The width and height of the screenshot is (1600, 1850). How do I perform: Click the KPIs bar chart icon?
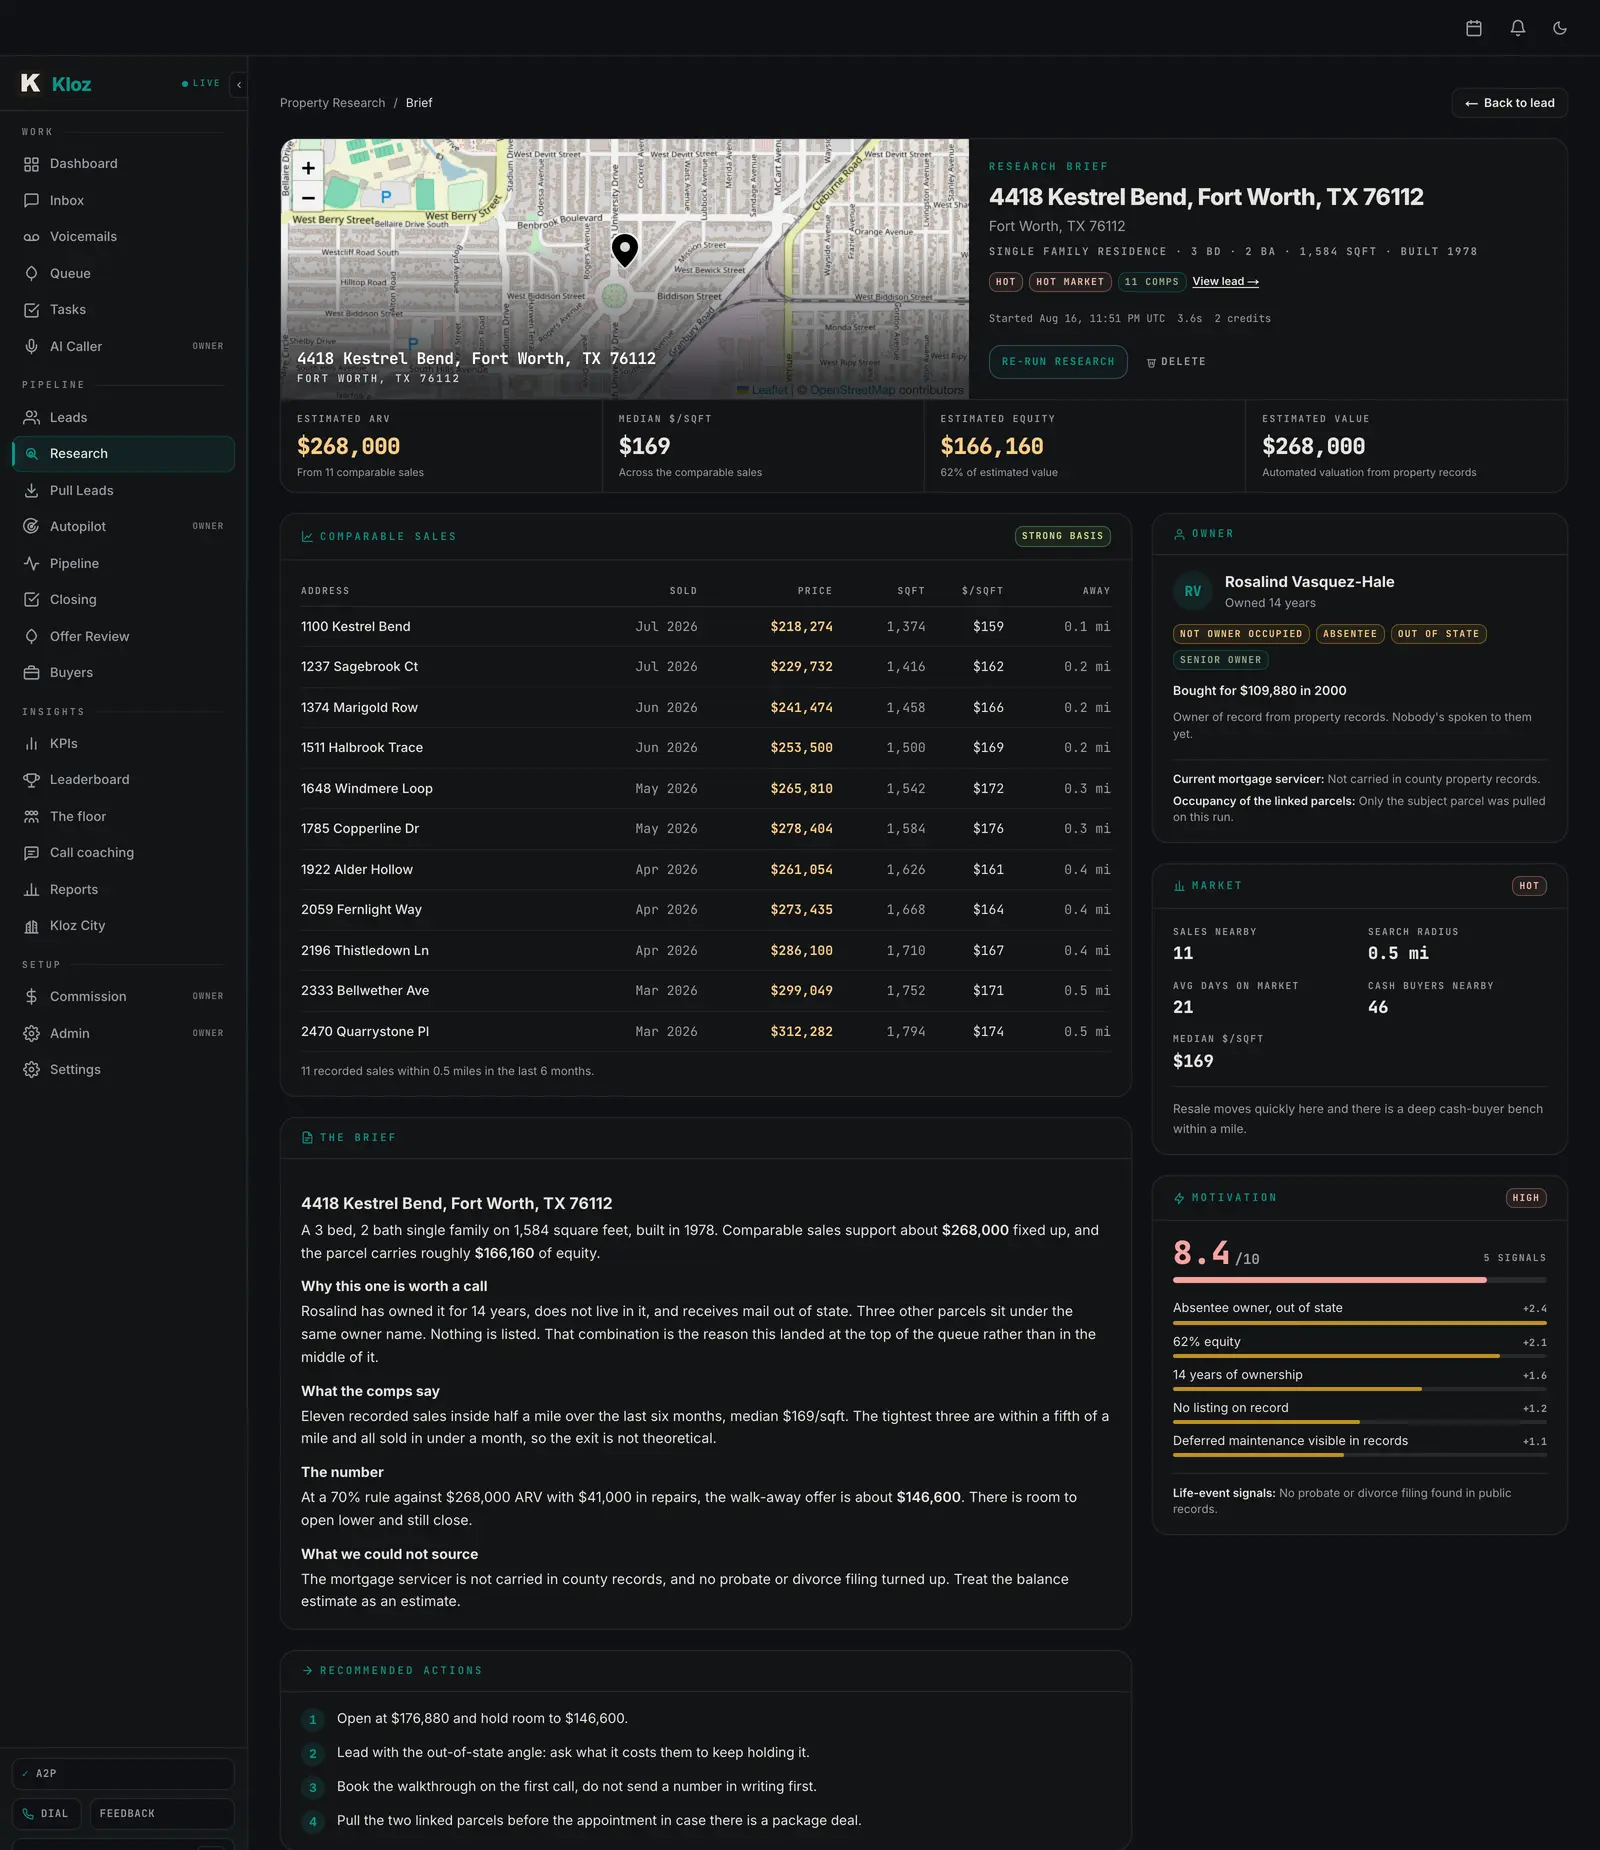point(31,743)
